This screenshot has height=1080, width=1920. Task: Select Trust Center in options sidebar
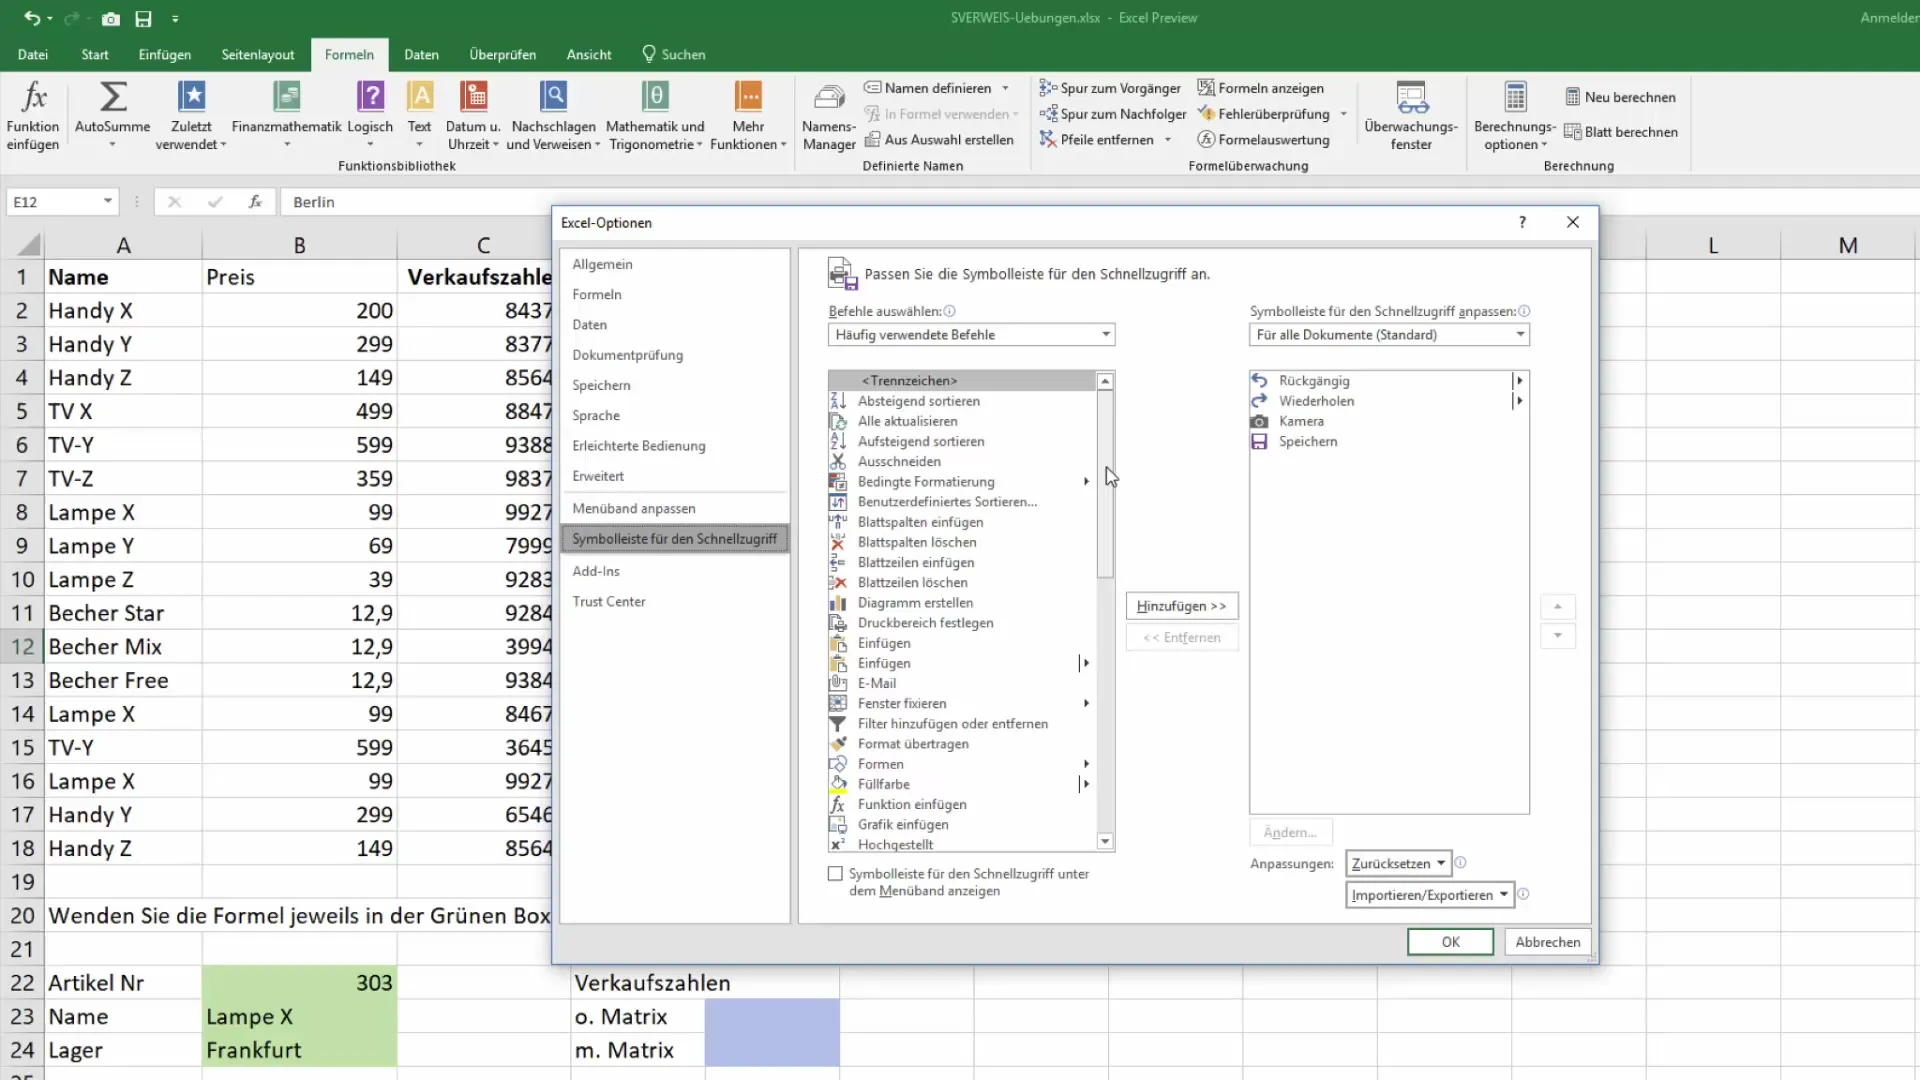click(675, 601)
